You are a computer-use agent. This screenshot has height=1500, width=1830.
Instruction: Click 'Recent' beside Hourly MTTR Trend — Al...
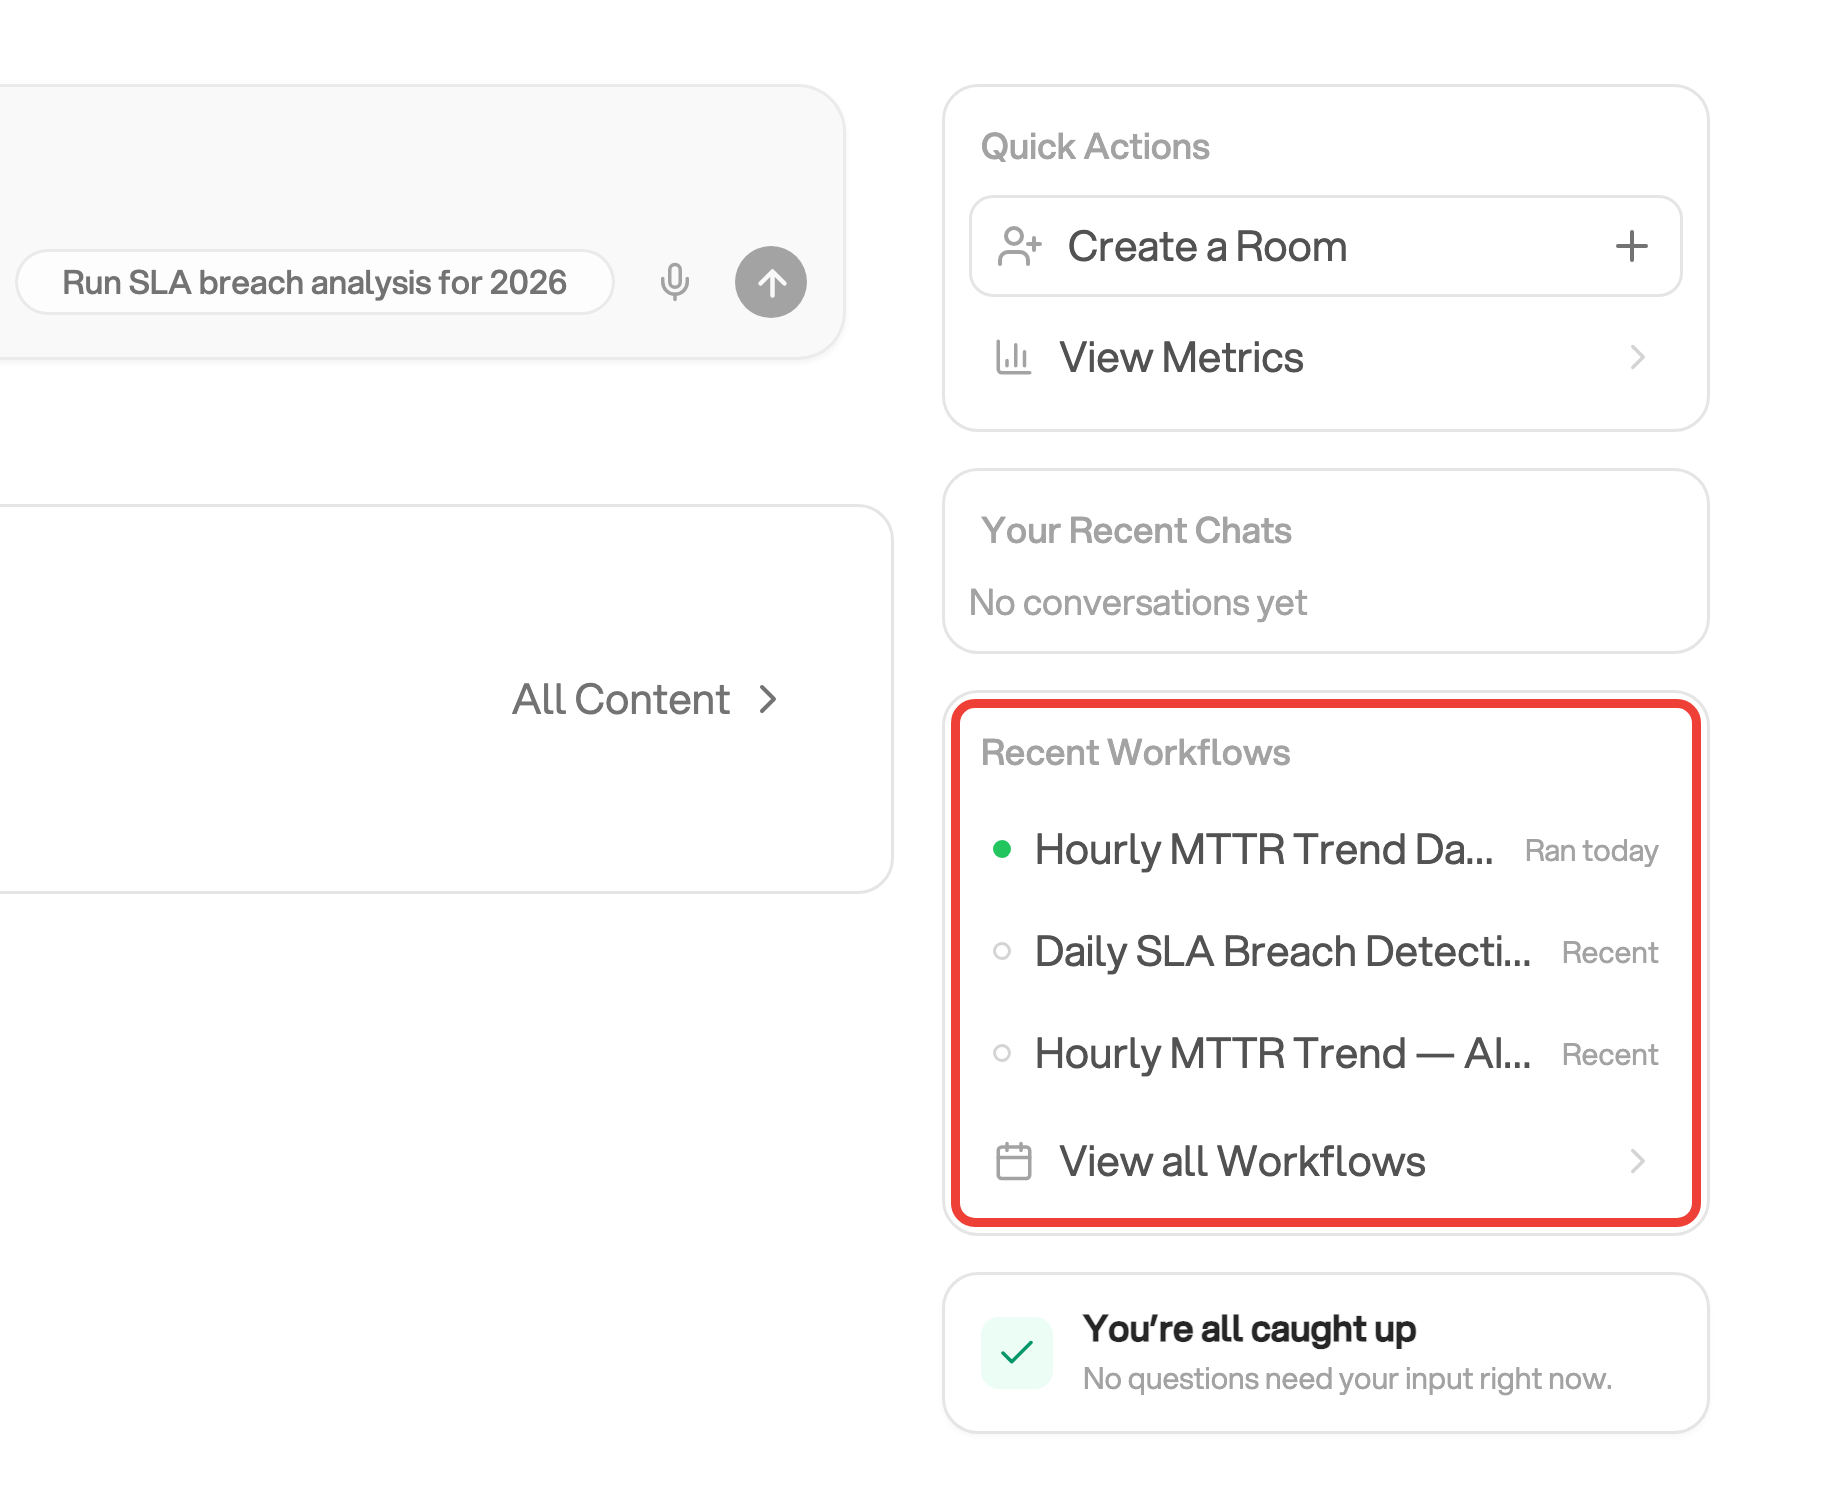pyautogui.click(x=1610, y=1054)
